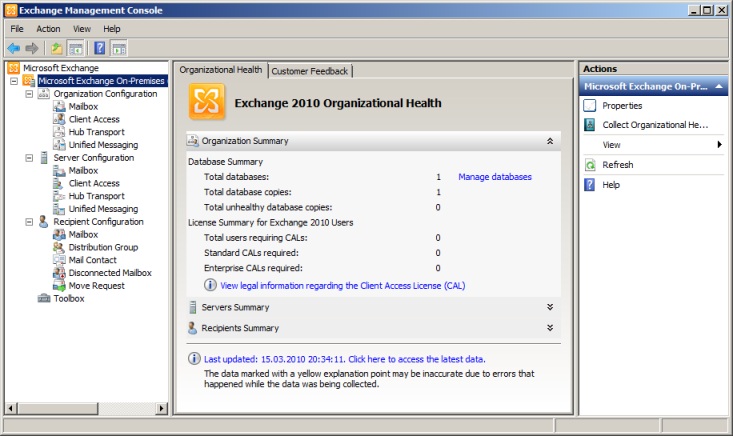The height and width of the screenshot is (436, 733).
Task: Click the Forward arrow toolbar icon
Action: coord(32,48)
